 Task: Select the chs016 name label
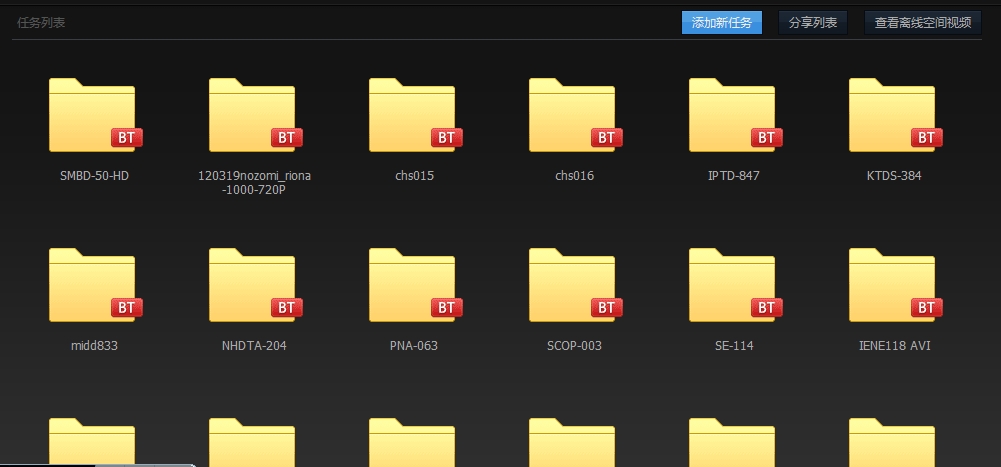[575, 175]
